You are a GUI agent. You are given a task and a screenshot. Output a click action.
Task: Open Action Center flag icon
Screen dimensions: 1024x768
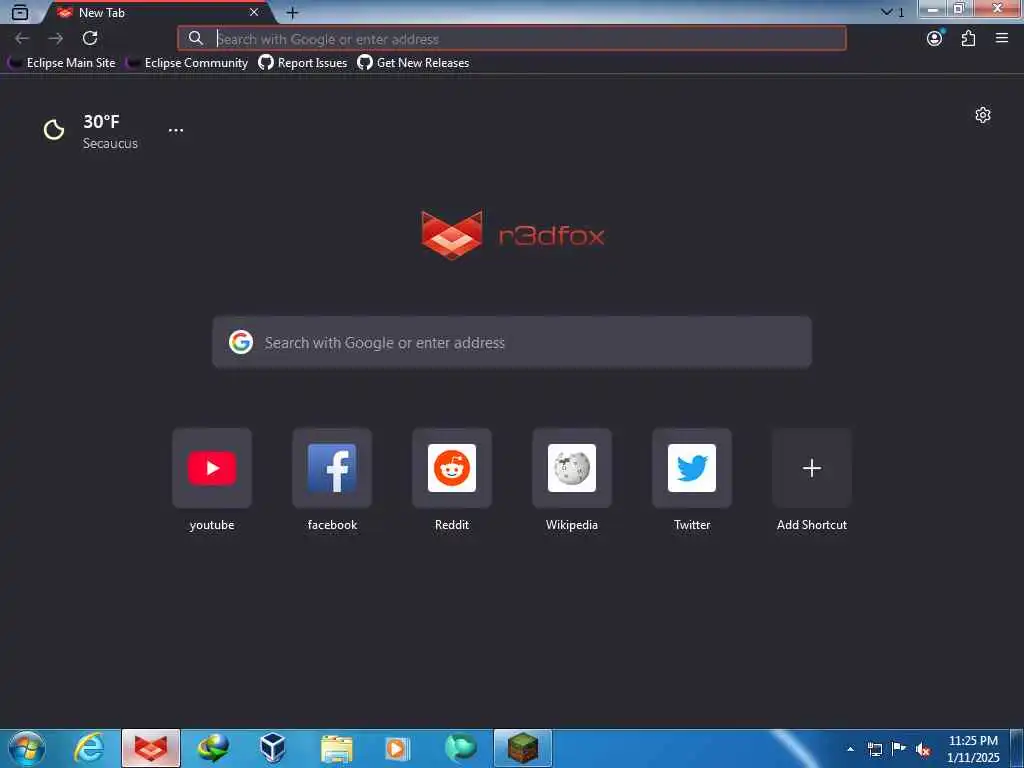click(x=899, y=749)
